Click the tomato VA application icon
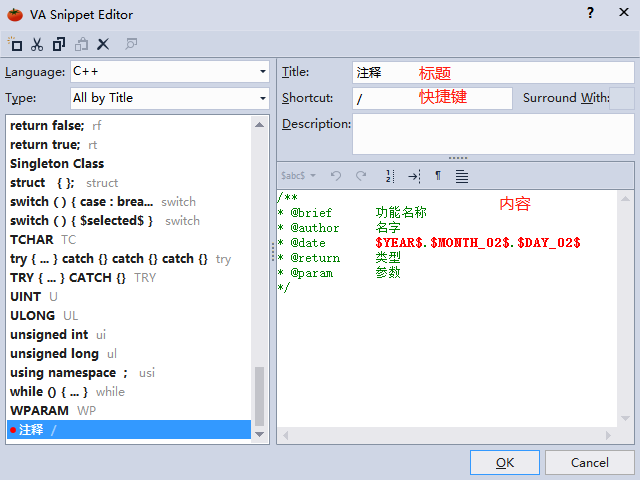The width and height of the screenshot is (640, 480). pyautogui.click(x=15, y=15)
